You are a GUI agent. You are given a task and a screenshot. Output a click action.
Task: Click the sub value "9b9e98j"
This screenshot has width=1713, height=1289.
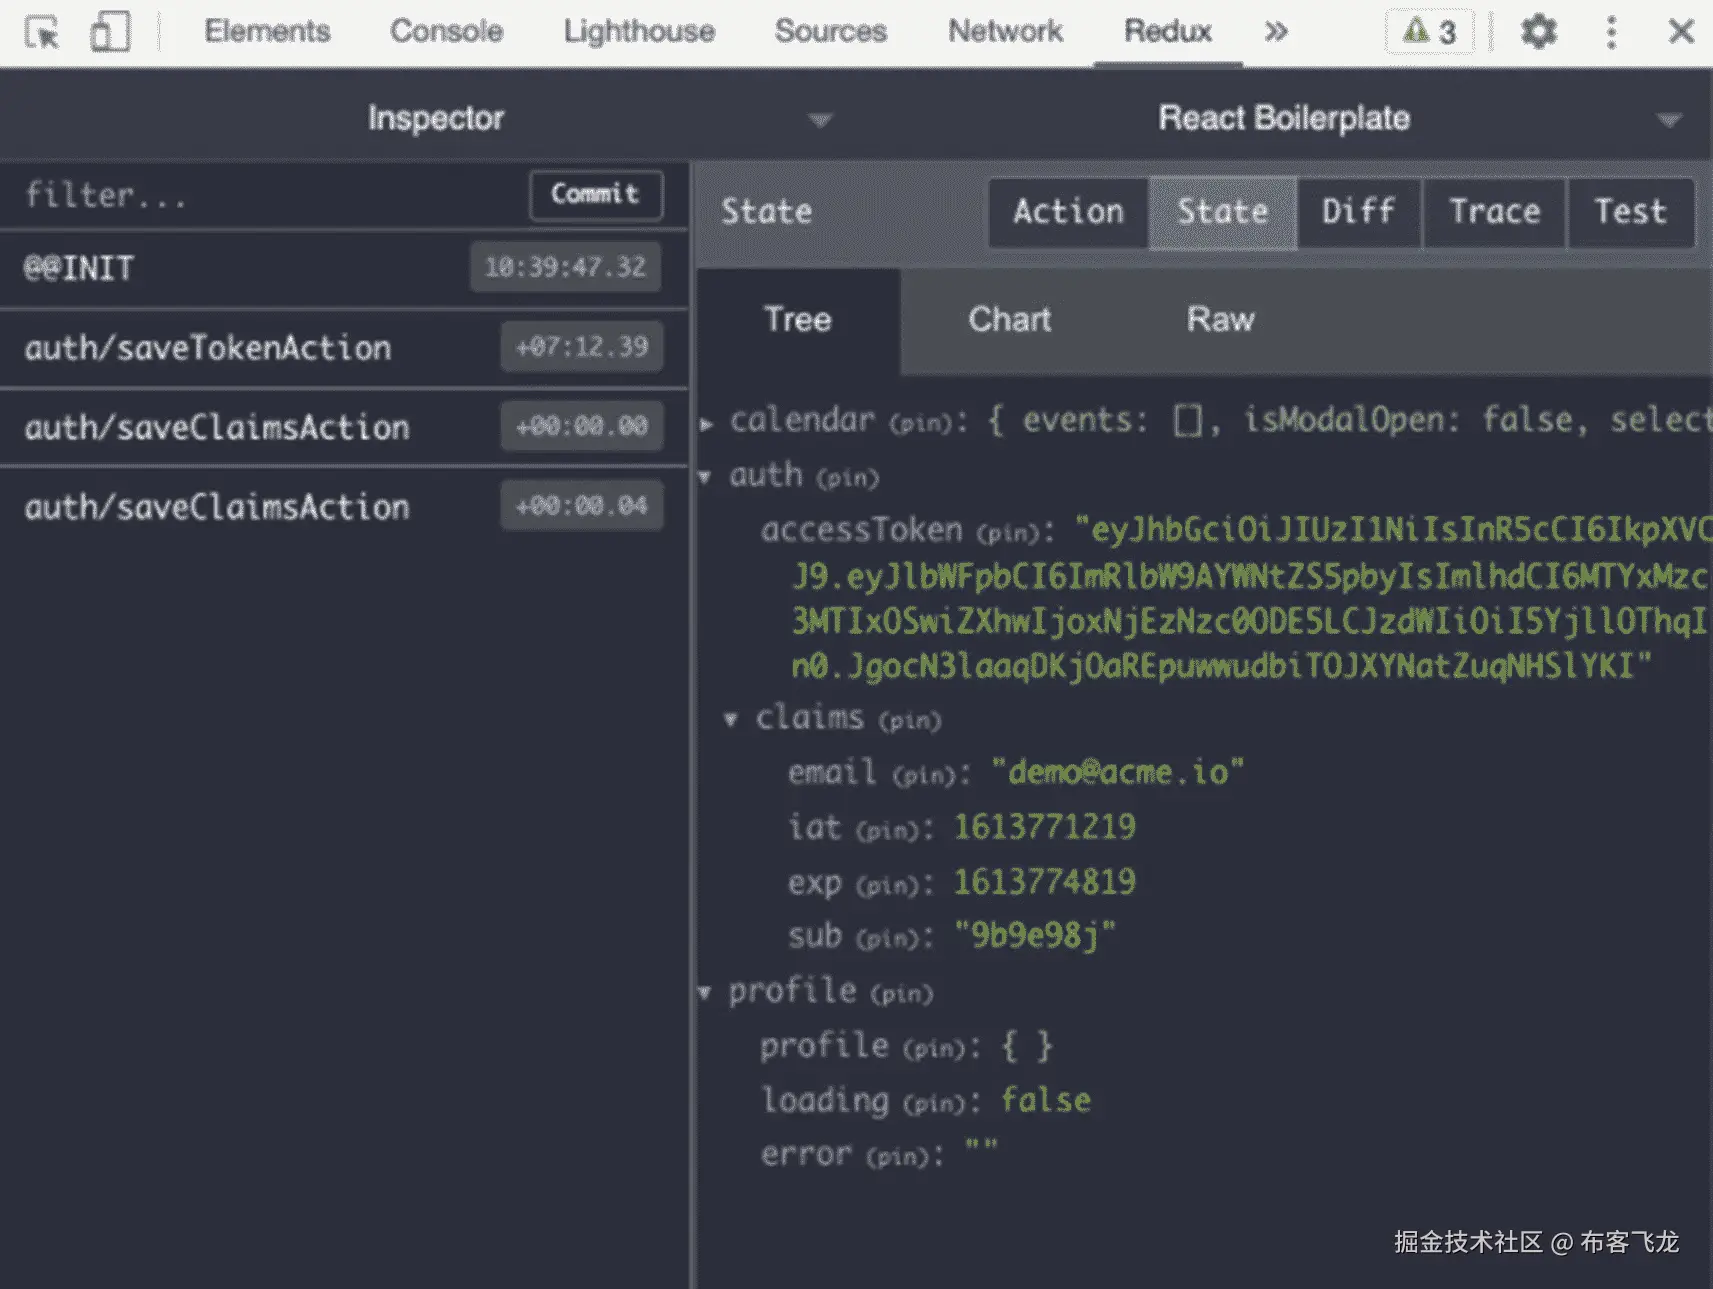coord(1035,935)
